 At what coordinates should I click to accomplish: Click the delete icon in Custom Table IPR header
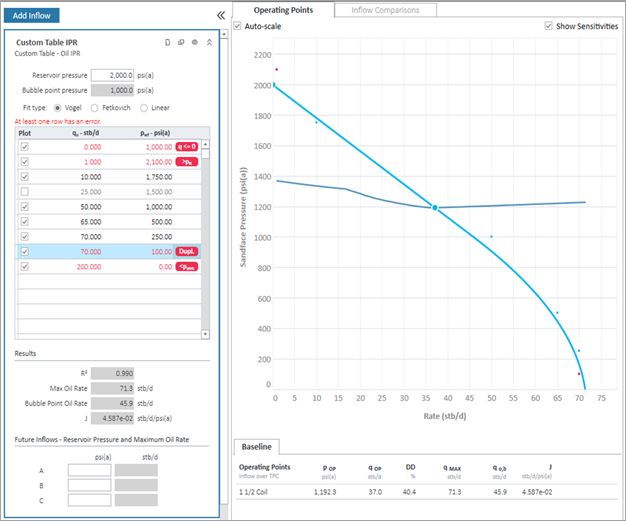[x=168, y=42]
